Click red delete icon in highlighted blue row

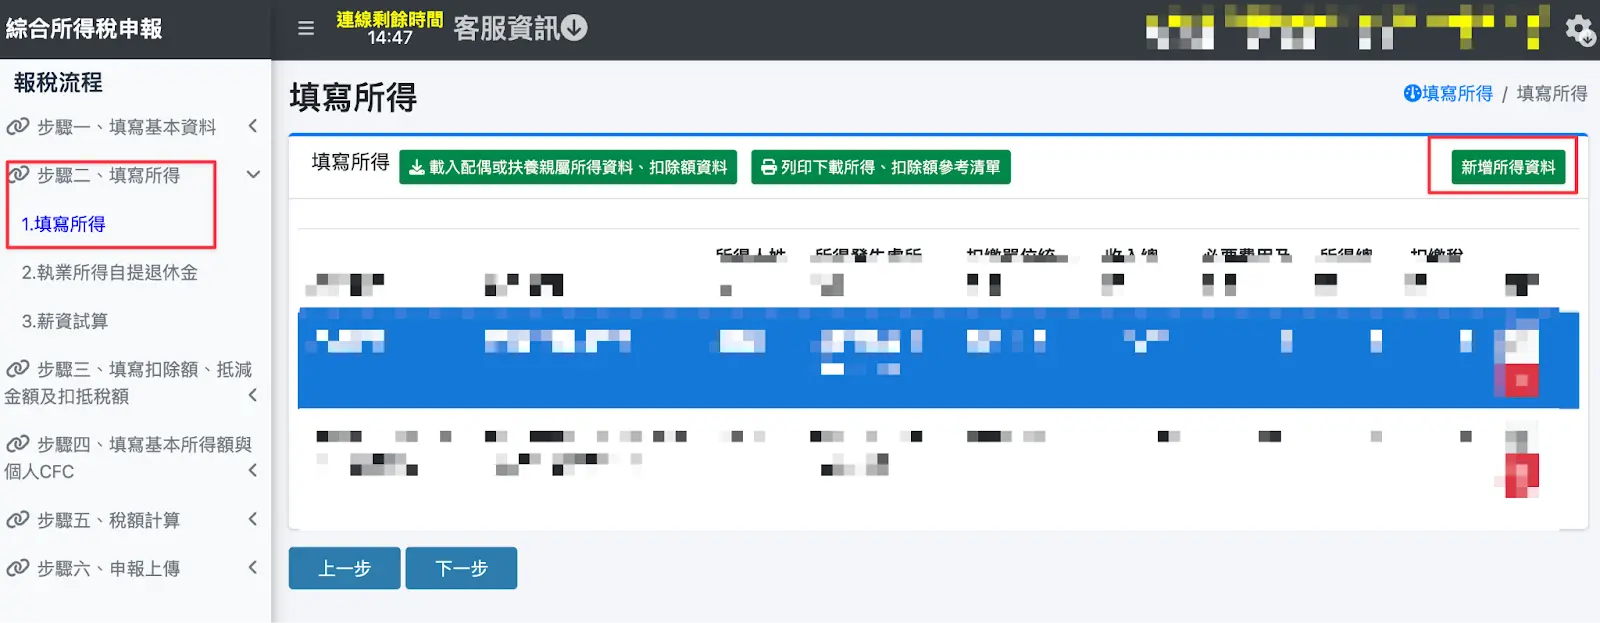click(1522, 380)
